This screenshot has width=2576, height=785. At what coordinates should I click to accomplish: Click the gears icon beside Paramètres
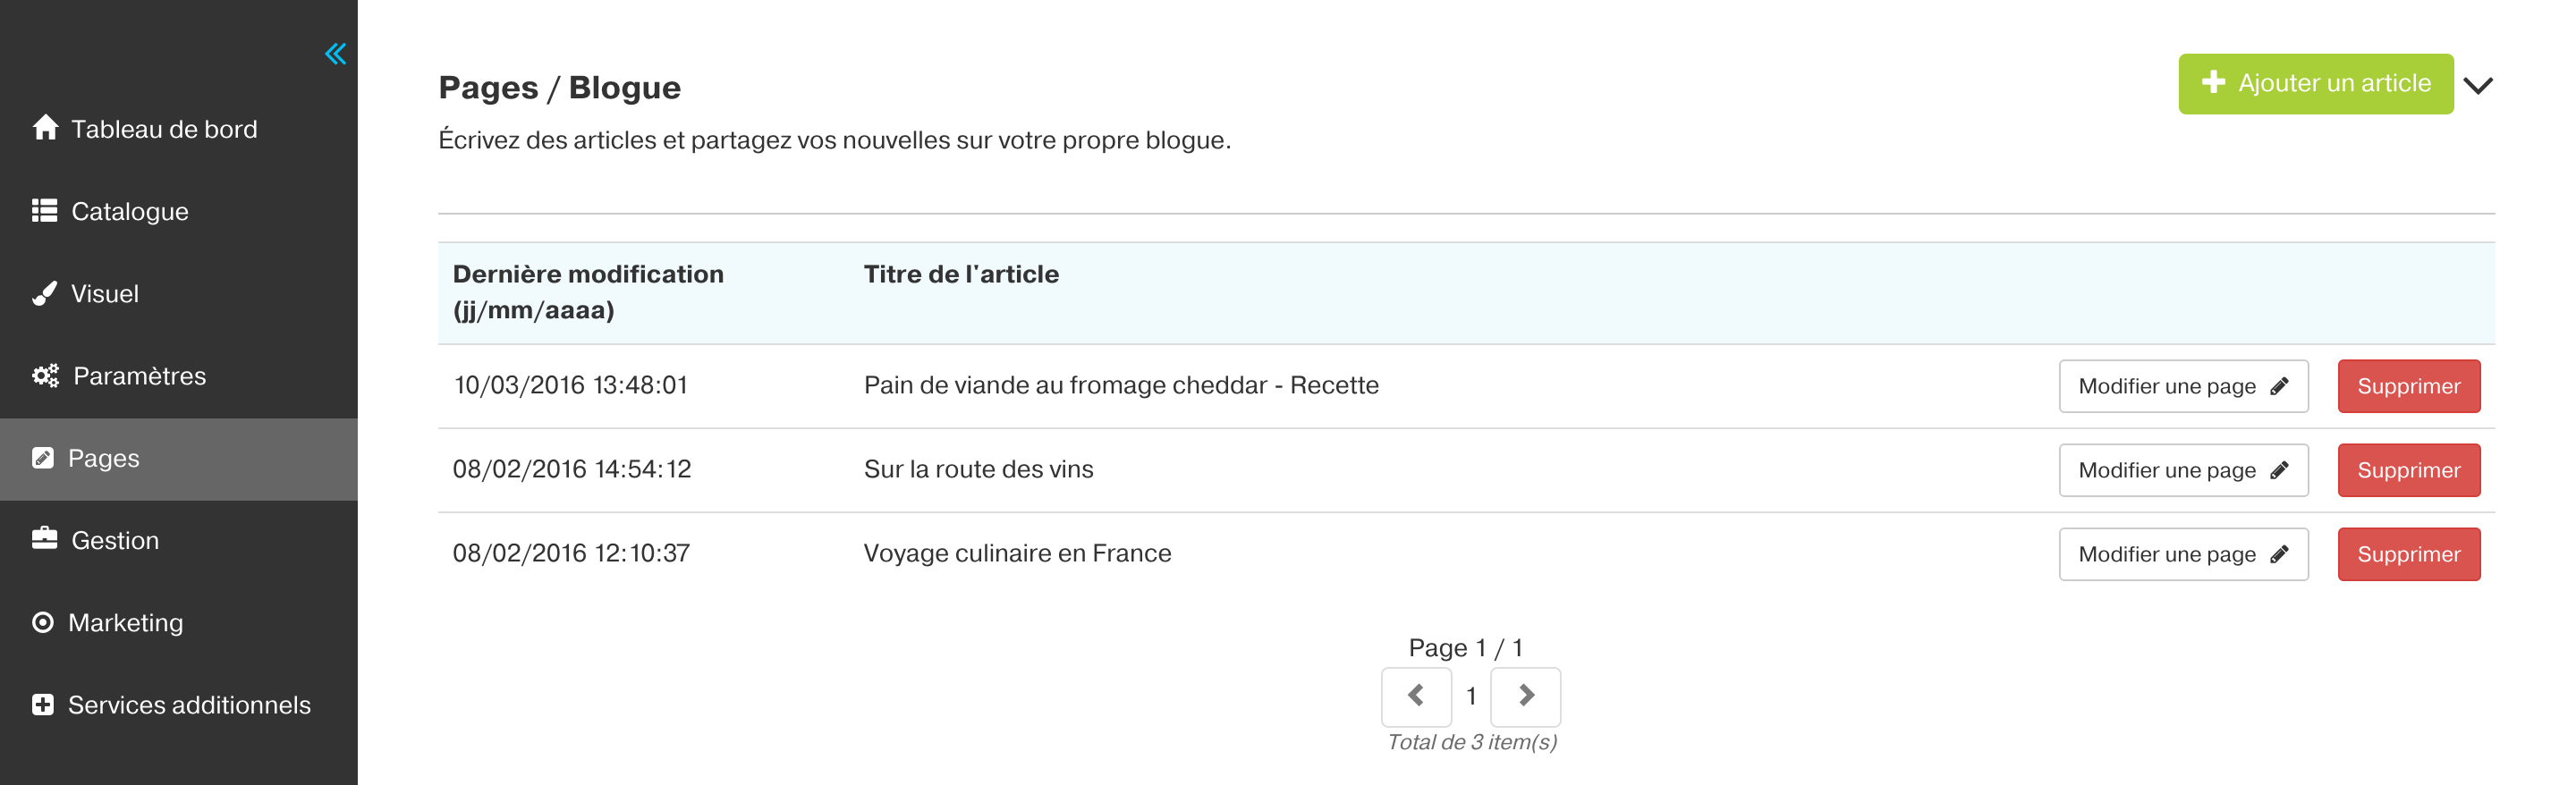[x=45, y=375]
